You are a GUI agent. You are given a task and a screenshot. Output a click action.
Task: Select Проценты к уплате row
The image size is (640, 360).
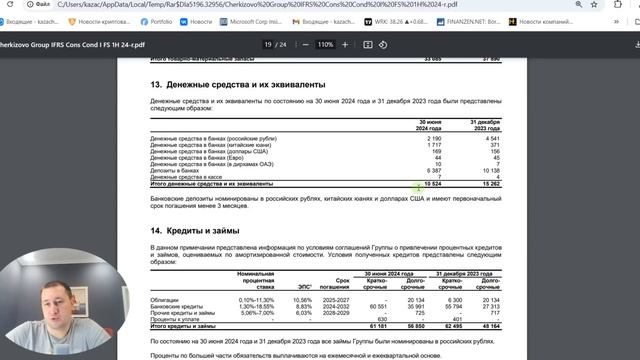pos(326,320)
